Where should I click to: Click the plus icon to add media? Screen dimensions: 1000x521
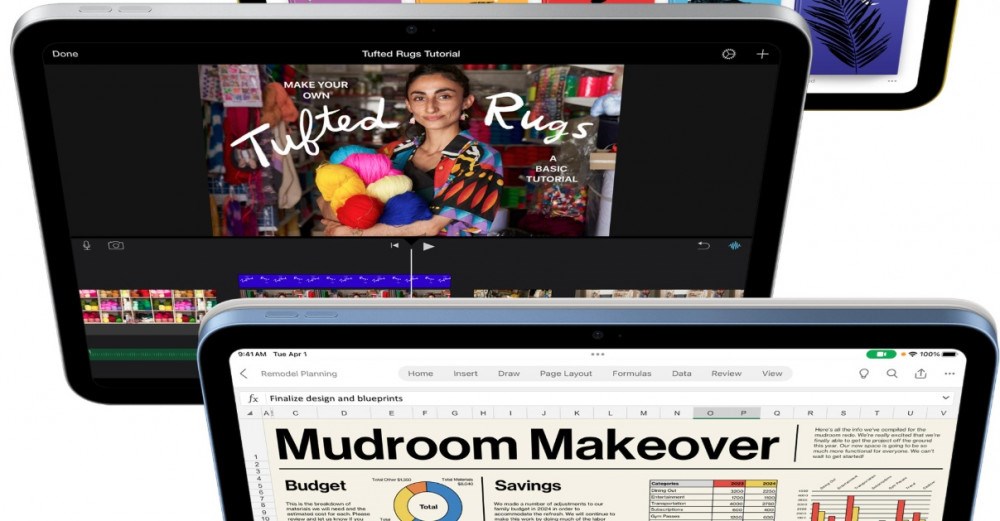tap(762, 54)
